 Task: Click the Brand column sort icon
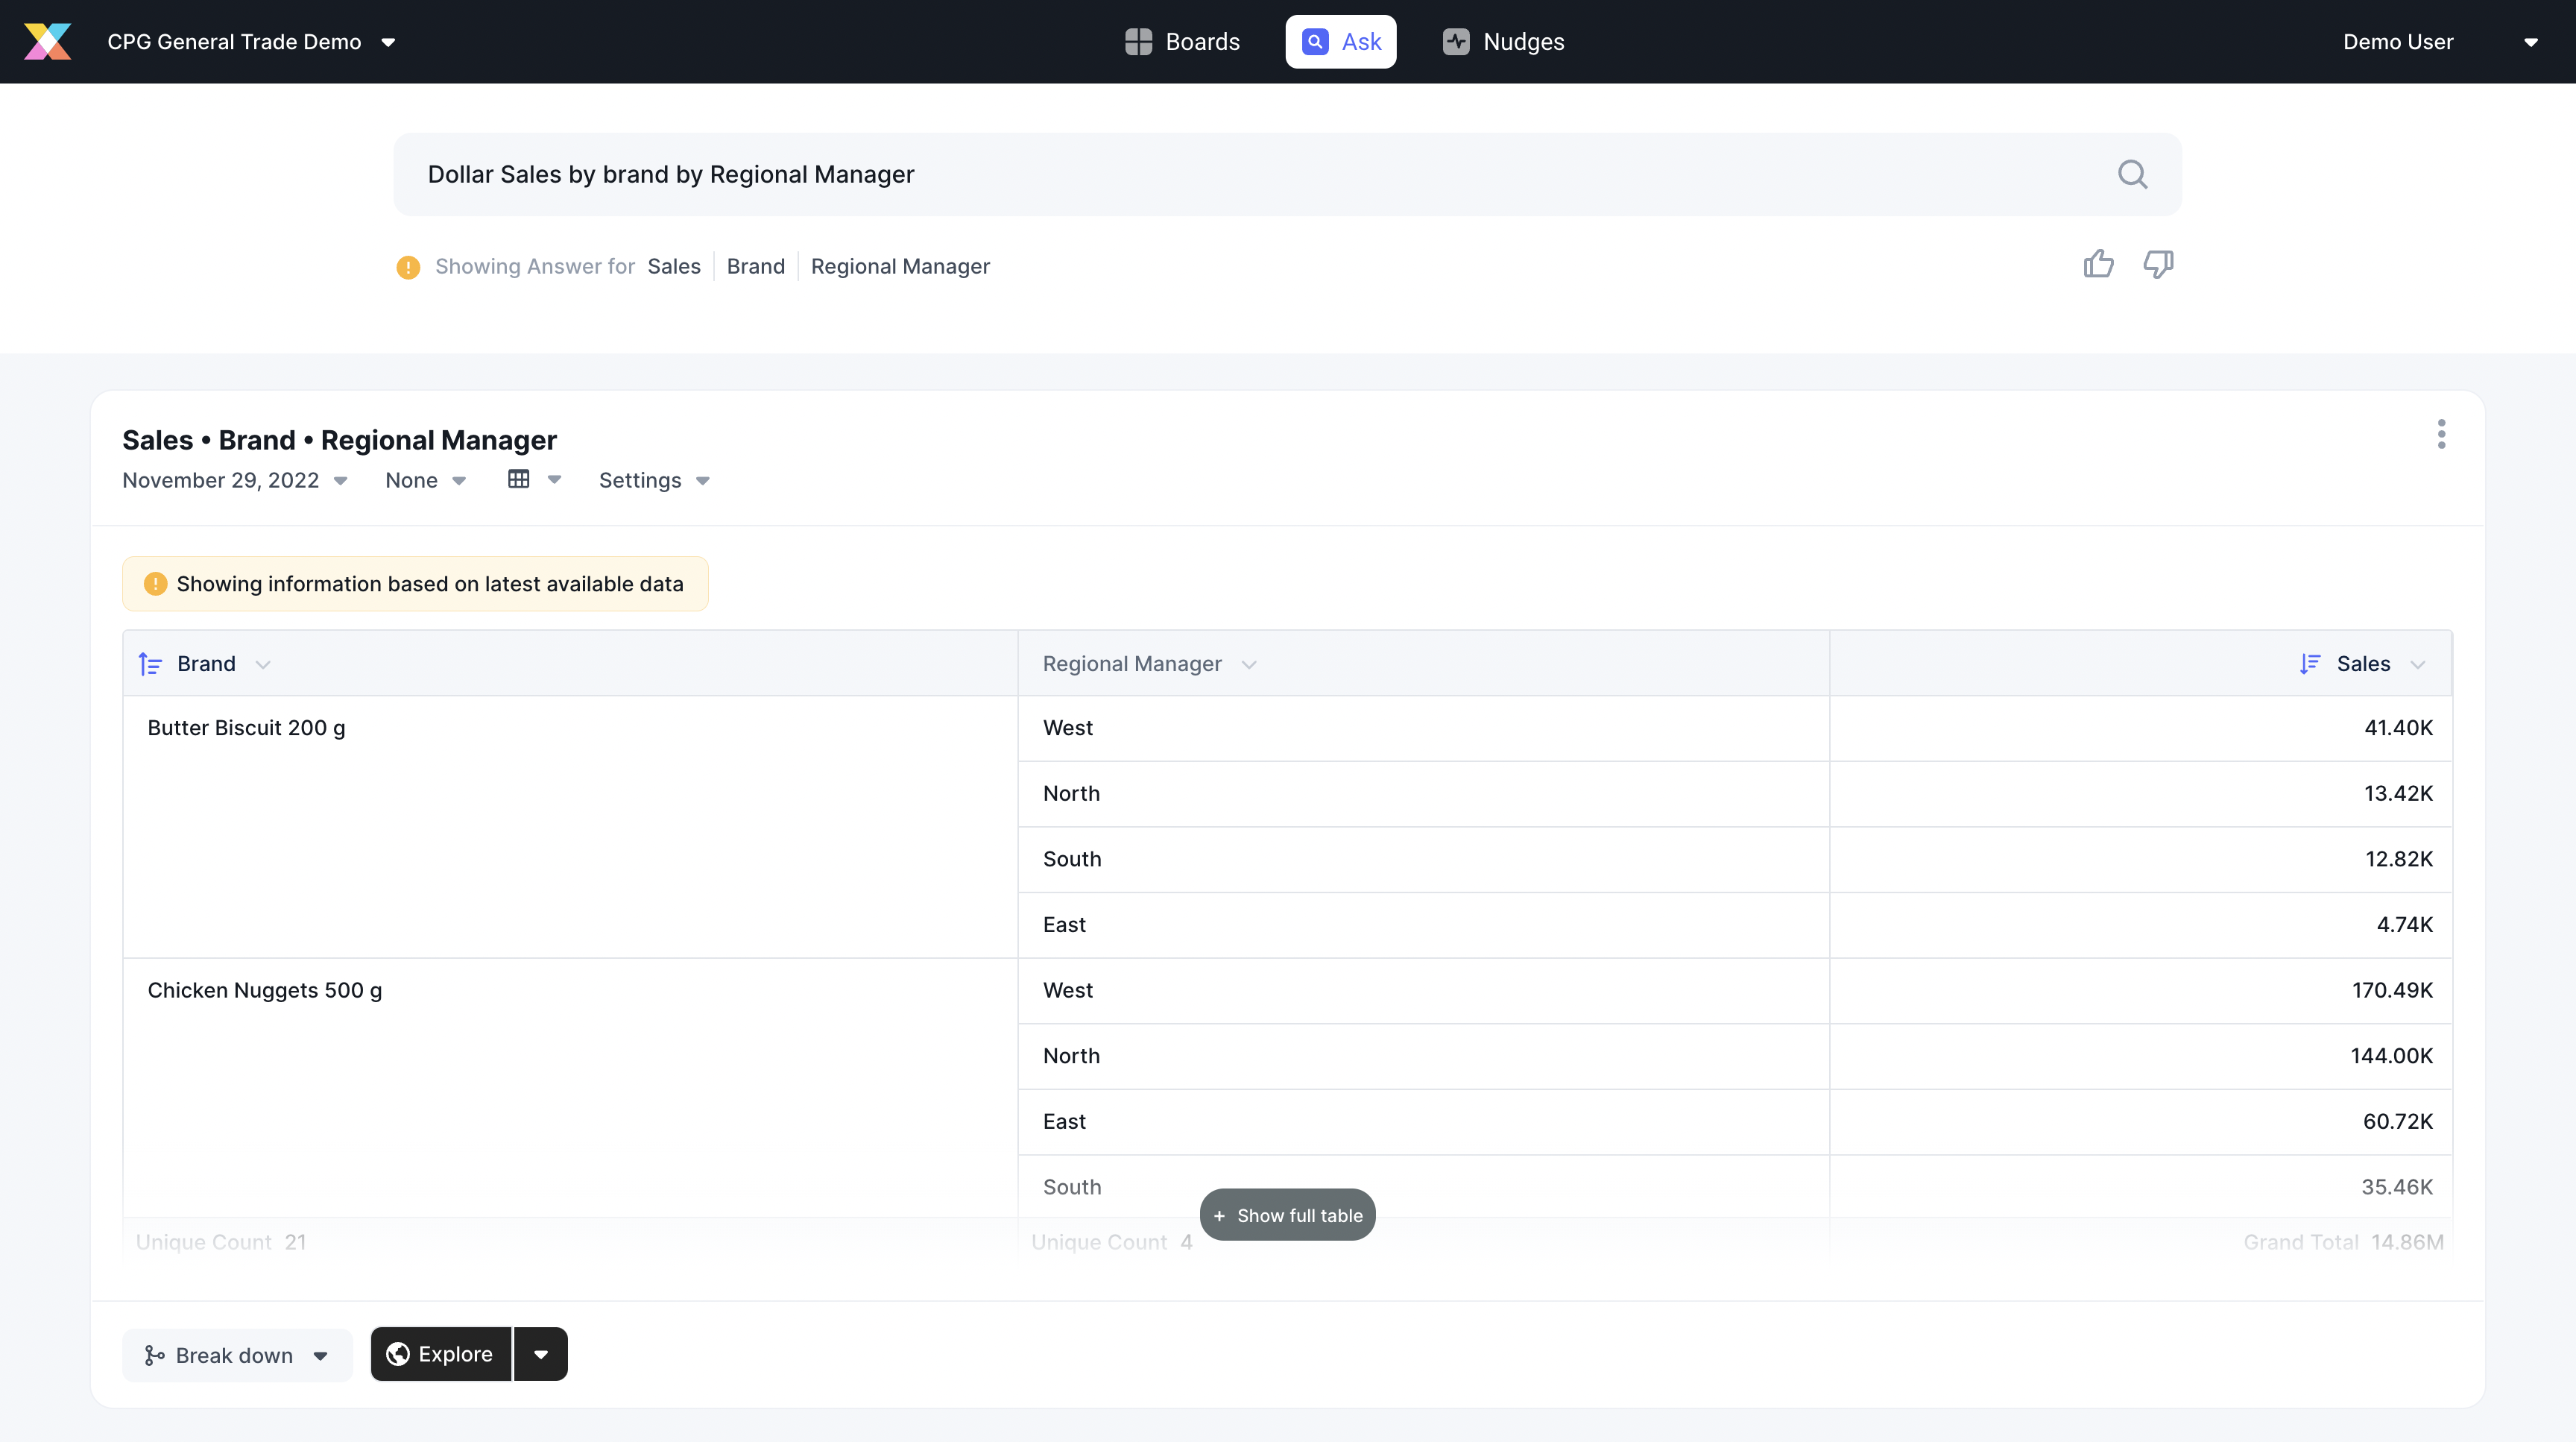(x=150, y=664)
